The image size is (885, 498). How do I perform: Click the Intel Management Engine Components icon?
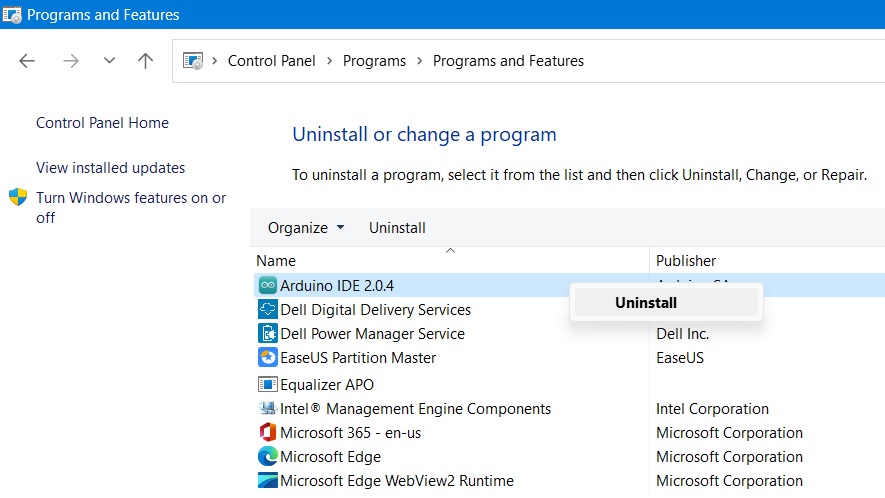pyautogui.click(x=268, y=408)
